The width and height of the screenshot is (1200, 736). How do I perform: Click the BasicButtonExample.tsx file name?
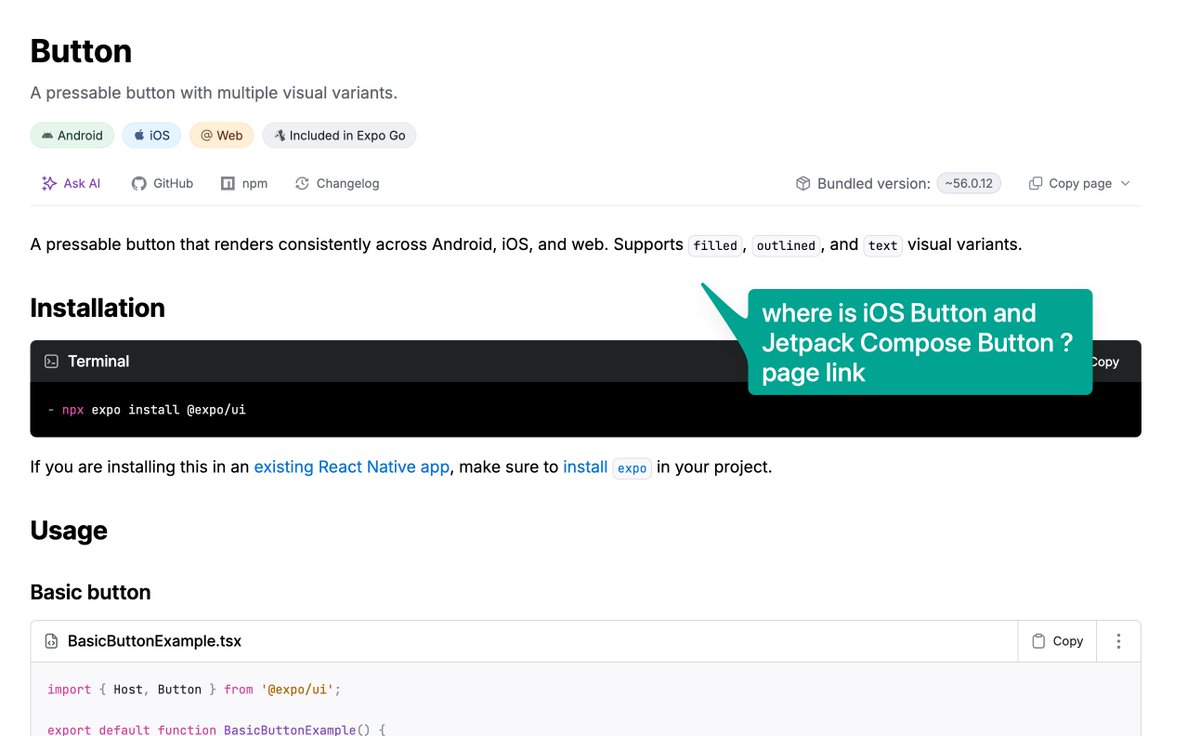pos(155,641)
